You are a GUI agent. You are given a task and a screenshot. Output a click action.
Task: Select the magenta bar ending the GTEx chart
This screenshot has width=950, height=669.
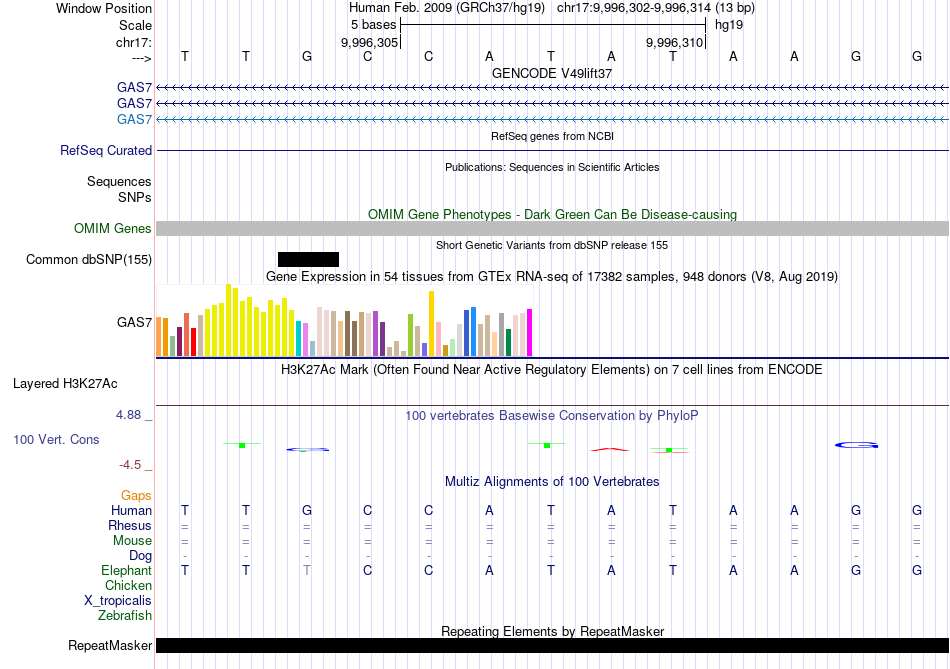(x=529, y=332)
